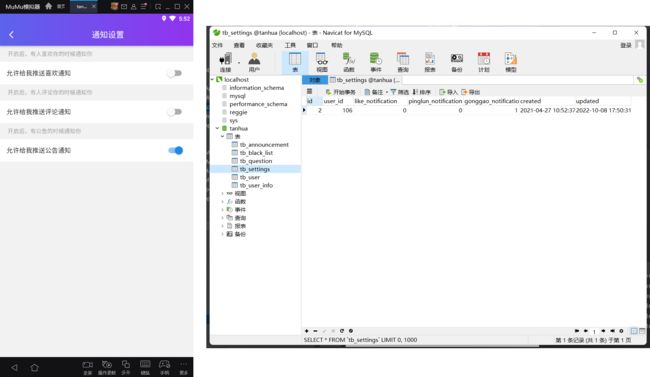This screenshot has width=650, height=377.
Task: Toggle 允许给我推送喜欢通知 switch
Action: point(175,73)
